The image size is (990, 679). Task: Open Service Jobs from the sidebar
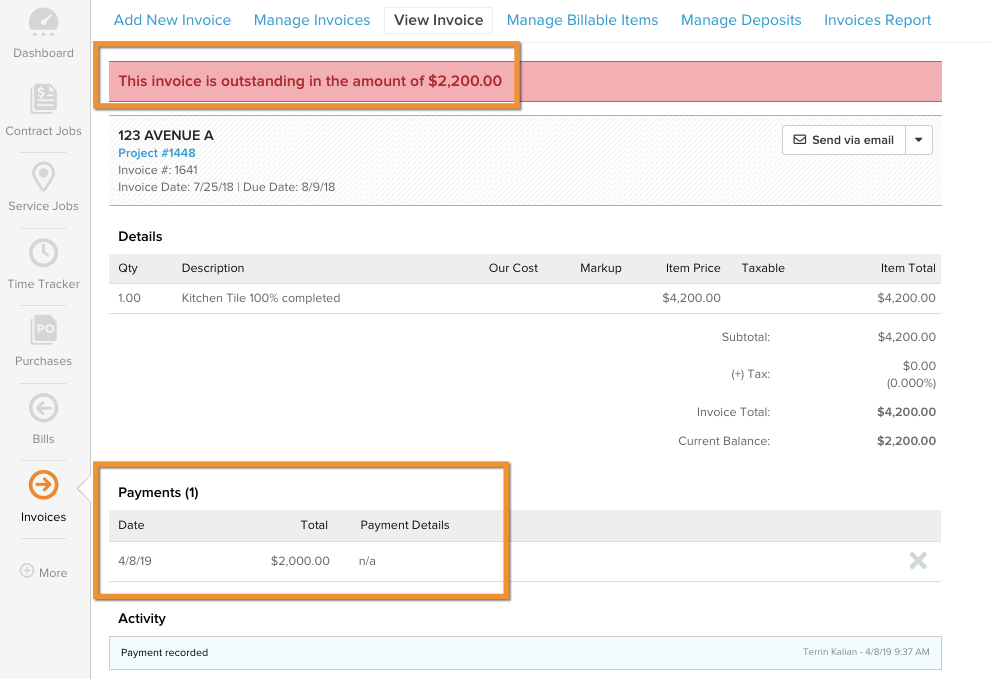click(x=43, y=176)
